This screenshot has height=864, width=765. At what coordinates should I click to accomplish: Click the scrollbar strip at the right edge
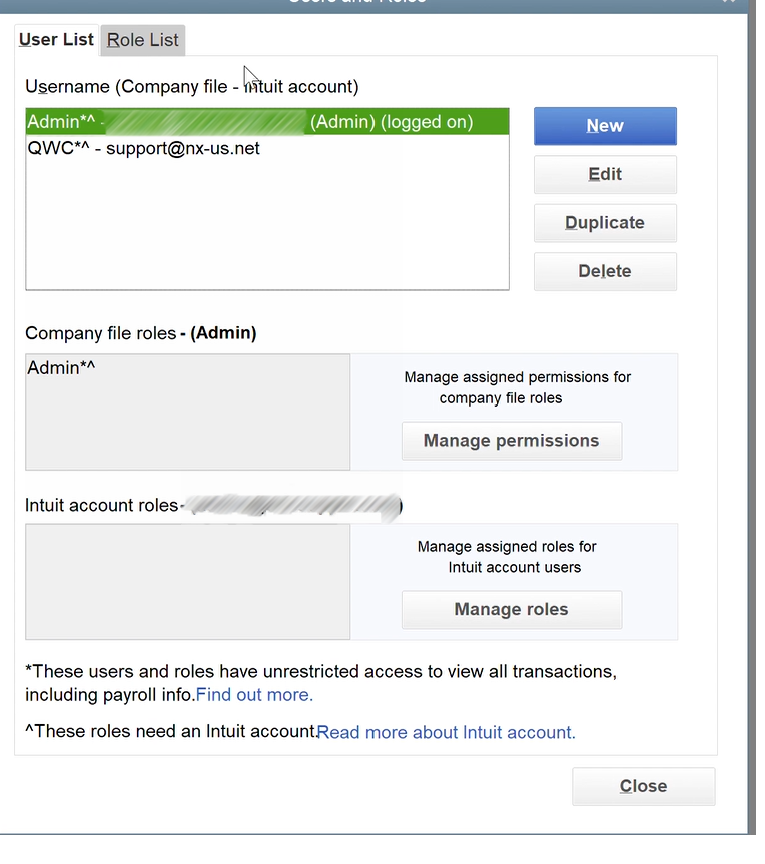[757, 400]
